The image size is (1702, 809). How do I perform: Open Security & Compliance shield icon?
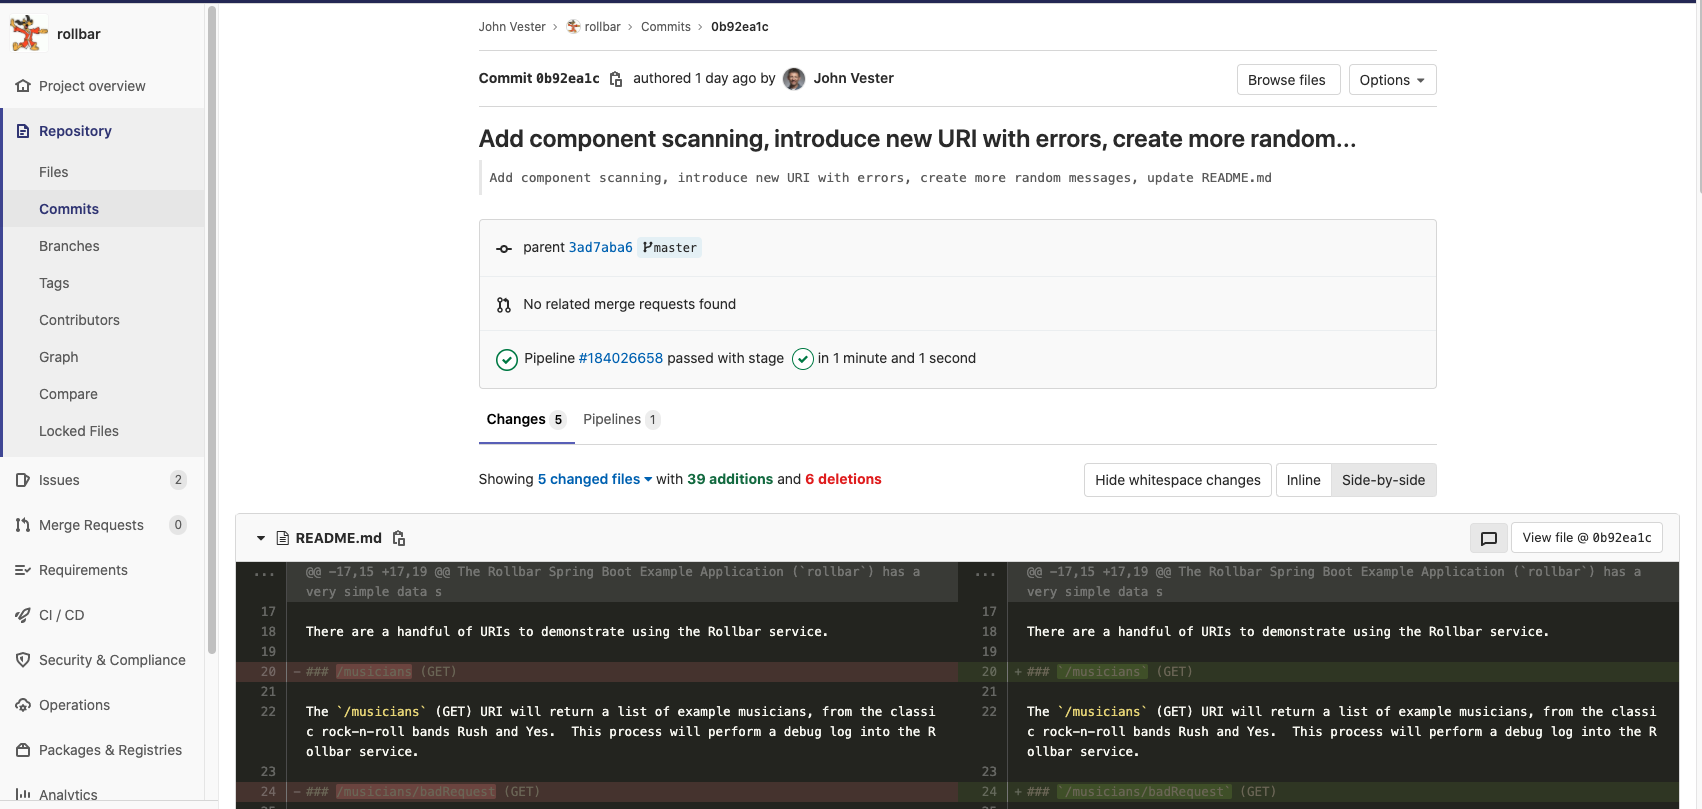23,660
